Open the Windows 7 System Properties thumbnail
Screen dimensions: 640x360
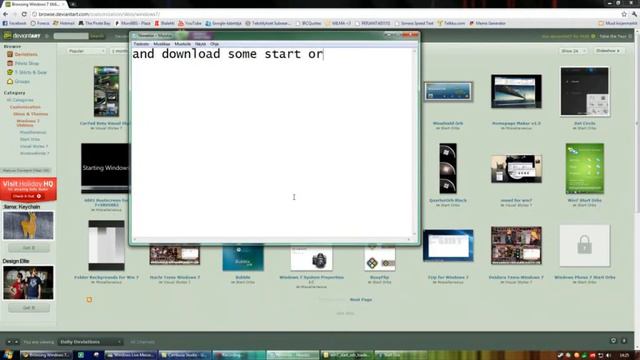tap(311, 258)
